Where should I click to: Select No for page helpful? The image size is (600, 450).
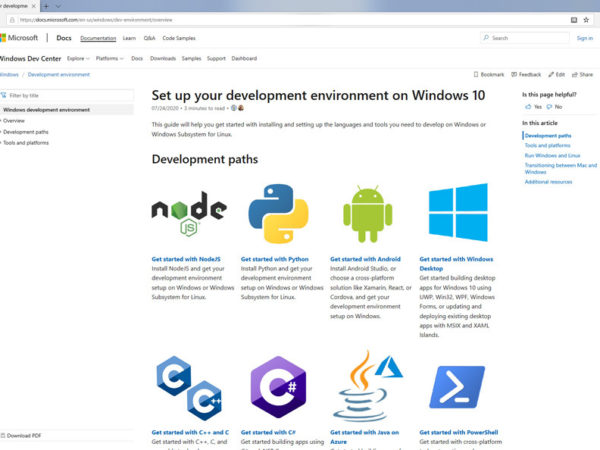click(554, 106)
